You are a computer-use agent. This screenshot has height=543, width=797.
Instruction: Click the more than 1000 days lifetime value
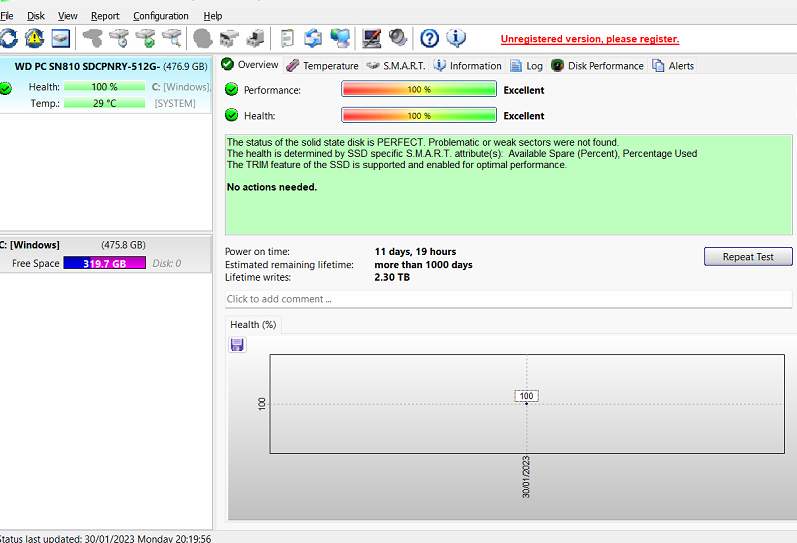(423, 265)
